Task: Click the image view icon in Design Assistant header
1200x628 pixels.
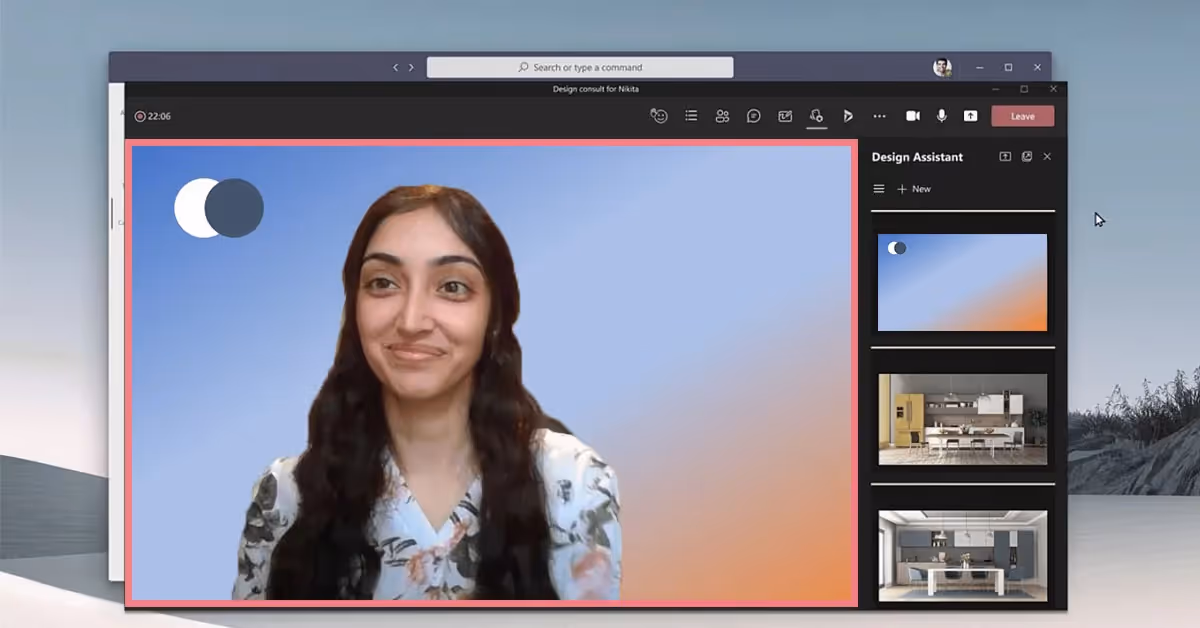Action: point(1026,156)
